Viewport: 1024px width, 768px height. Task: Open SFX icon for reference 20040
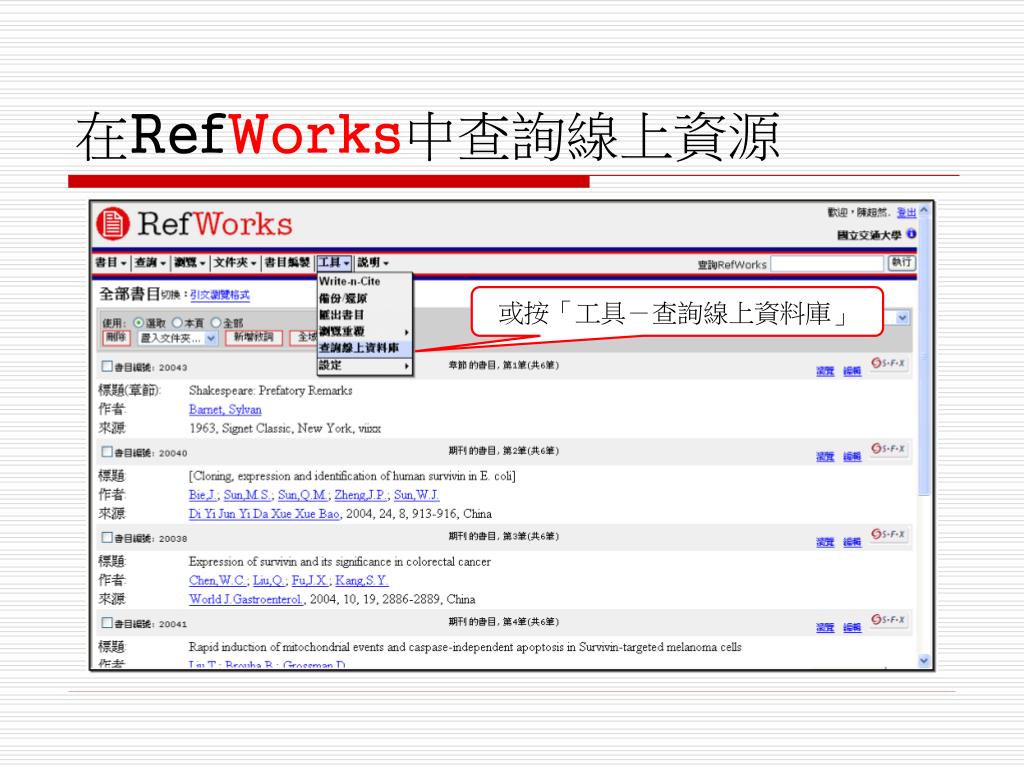point(888,449)
